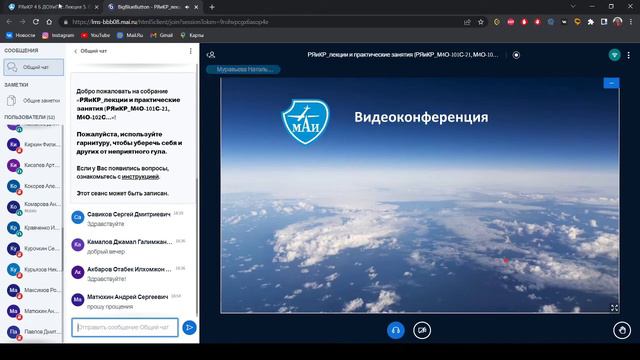Click the yellow chat-bubble extension icon
640x360 pixels.
tap(577, 22)
